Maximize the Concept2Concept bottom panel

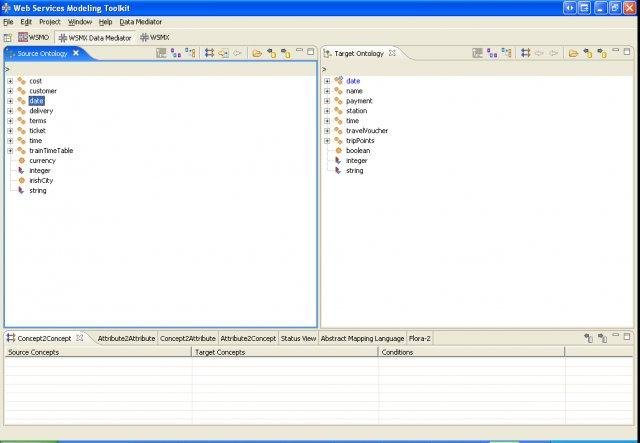(x=627, y=336)
